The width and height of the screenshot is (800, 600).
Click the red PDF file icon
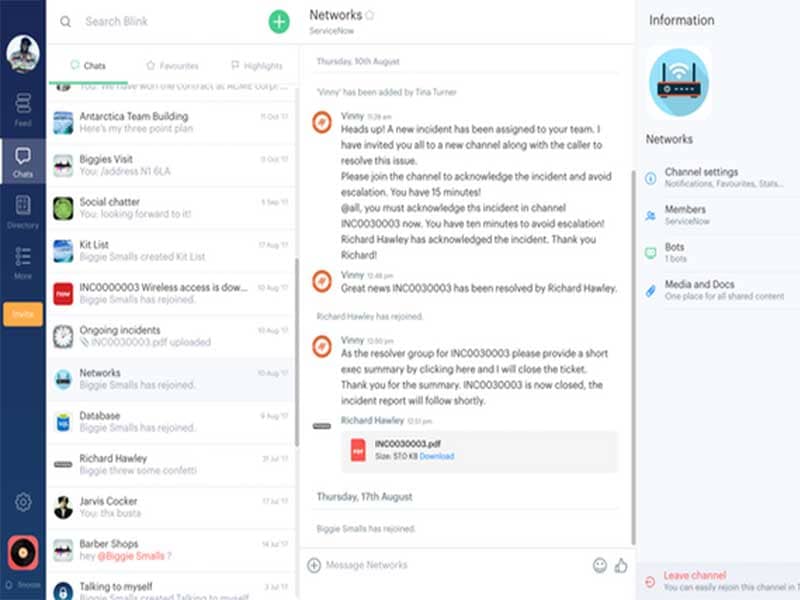pos(358,451)
